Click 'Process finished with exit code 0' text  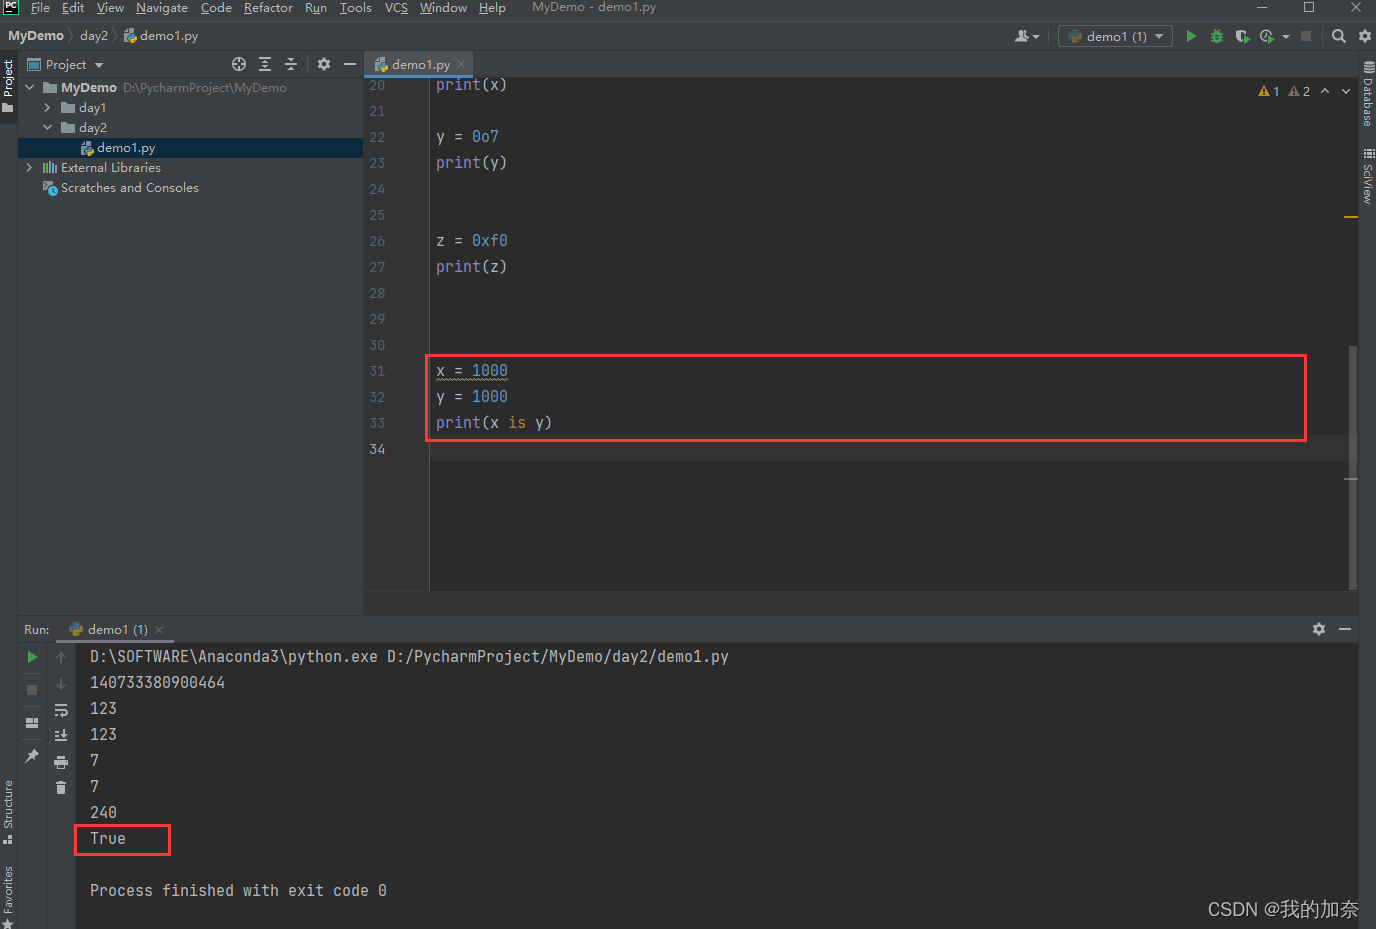[x=238, y=891]
